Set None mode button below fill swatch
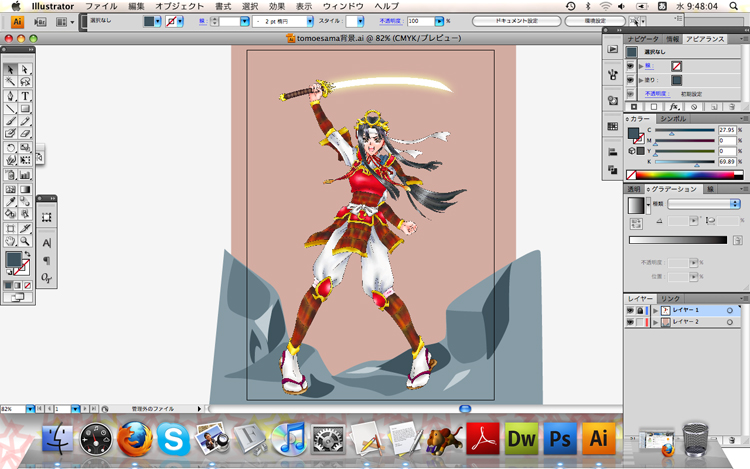Viewport: 750px width, 469px height. pyautogui.click(x=28, y=285)
